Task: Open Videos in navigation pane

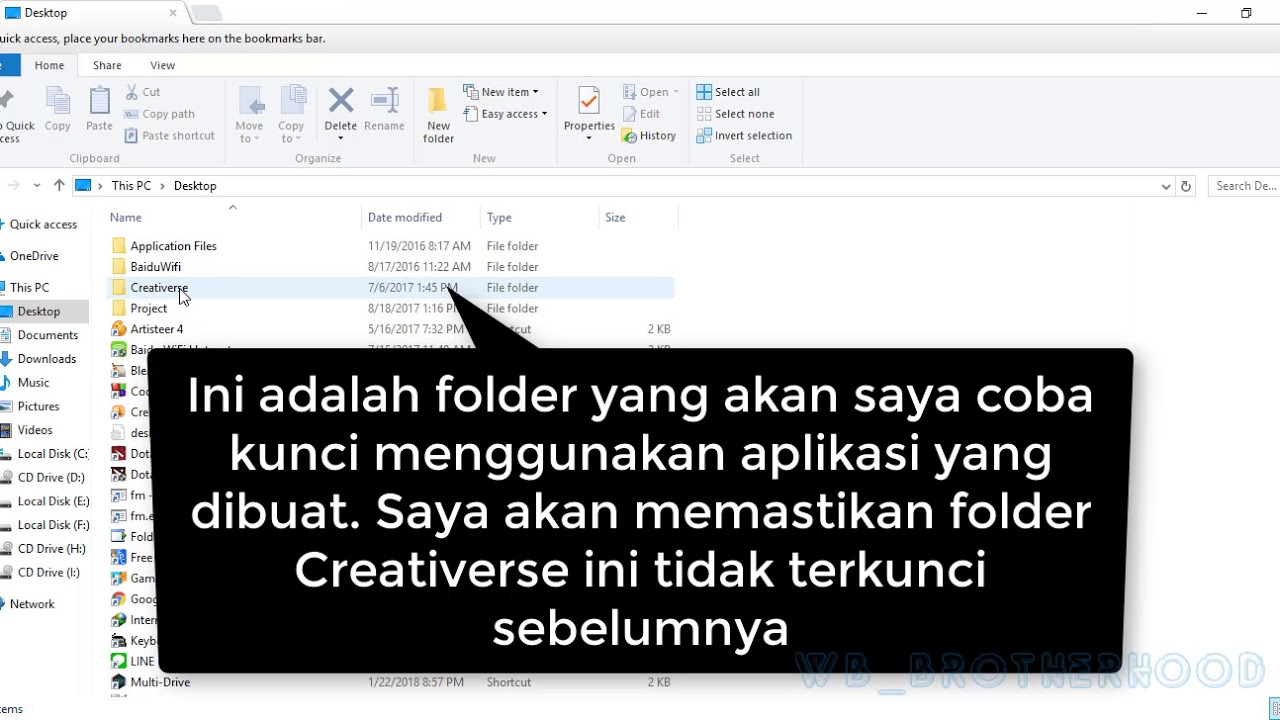Action: (35, 430)
